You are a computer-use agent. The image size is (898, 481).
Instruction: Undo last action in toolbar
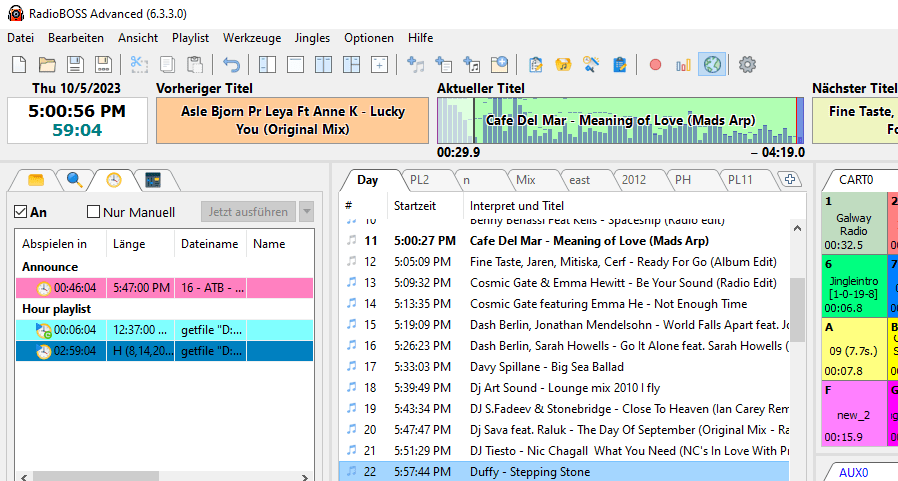pos(231,65)
